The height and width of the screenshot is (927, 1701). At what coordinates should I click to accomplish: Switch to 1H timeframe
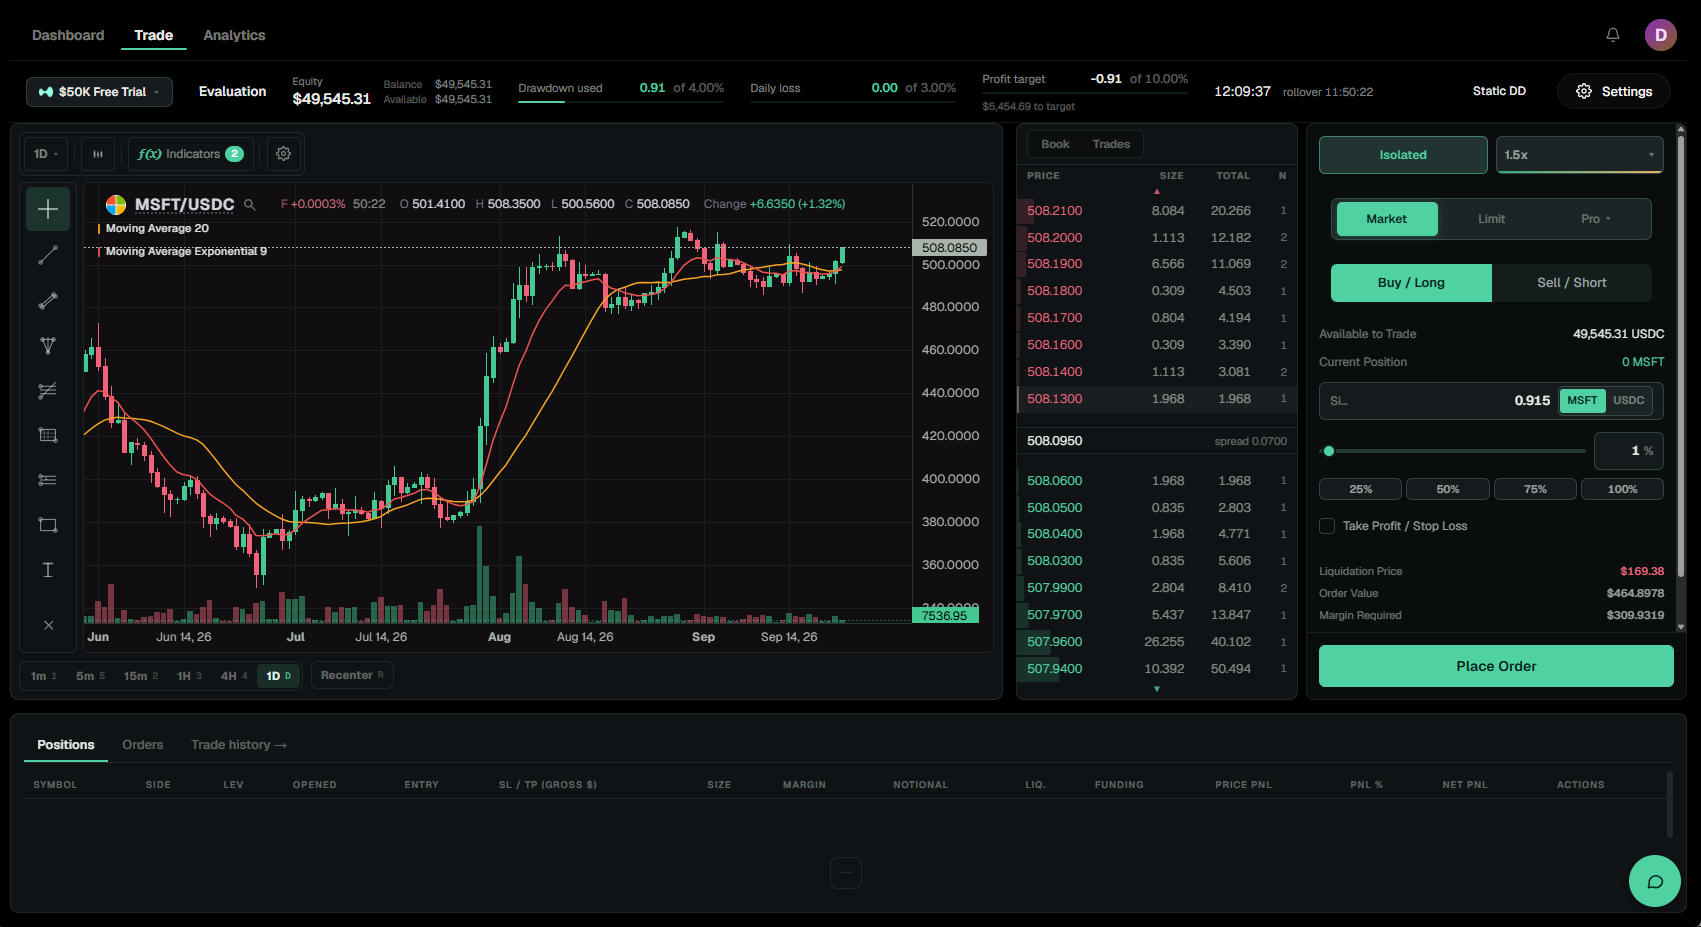(x=189, y=676)
